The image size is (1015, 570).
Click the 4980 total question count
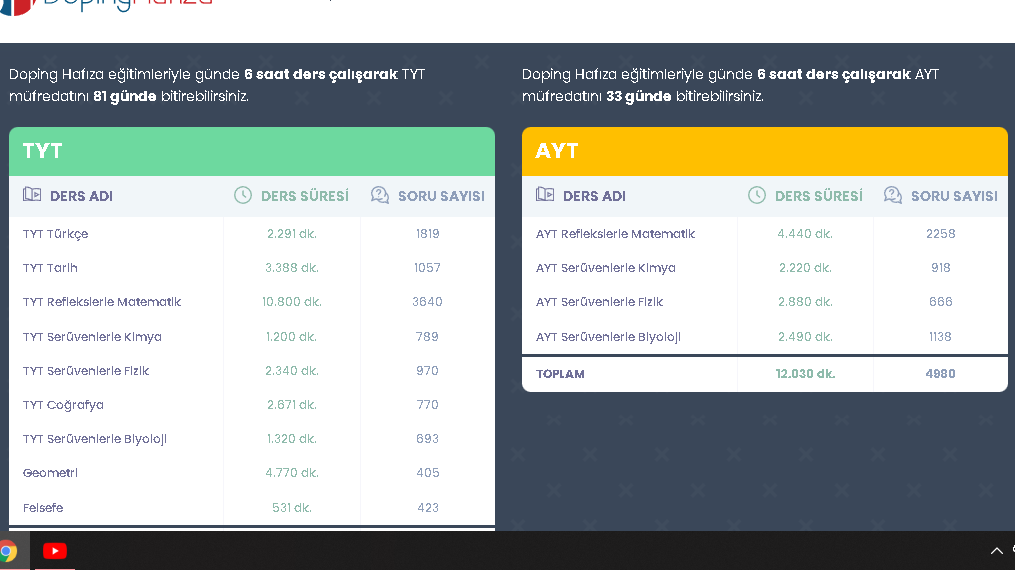coord(940,374)
